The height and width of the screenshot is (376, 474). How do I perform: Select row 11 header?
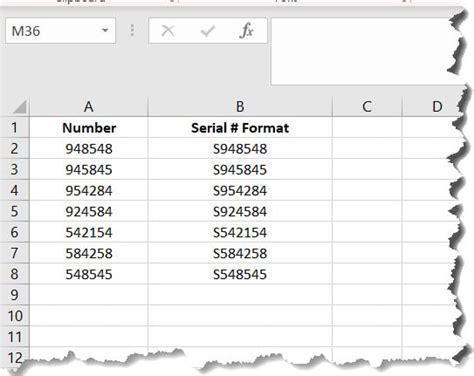(x=14, y=337)
